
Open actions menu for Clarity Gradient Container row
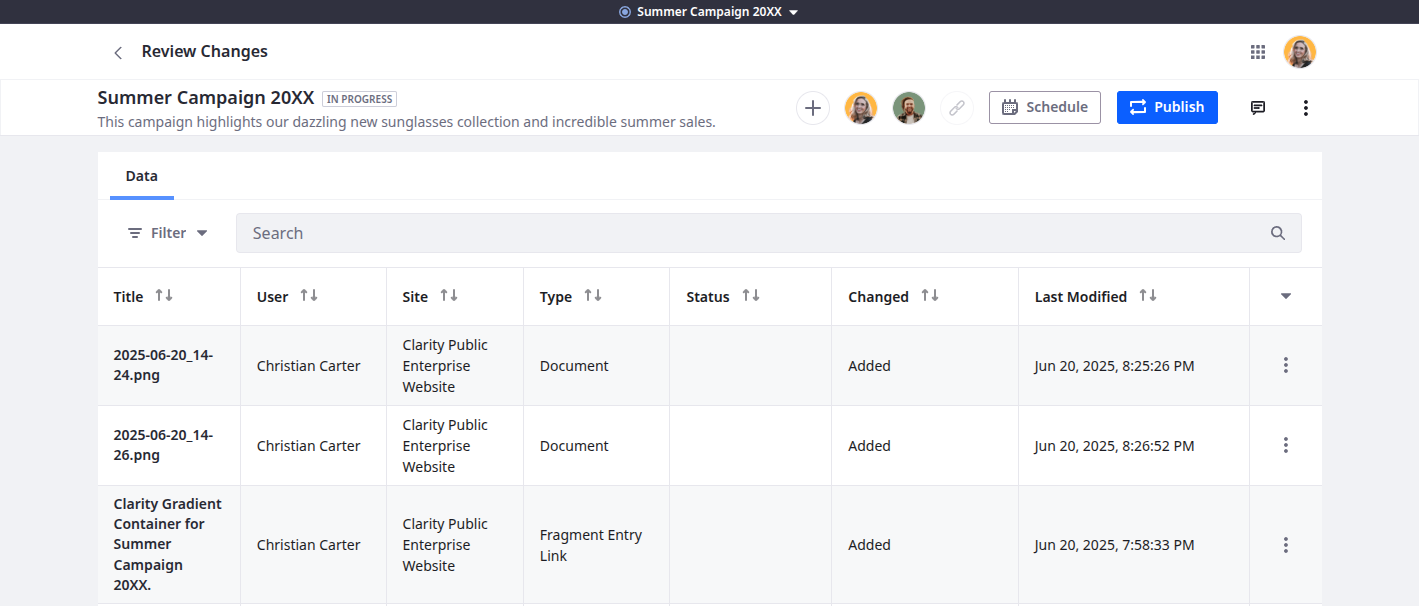pos(1285,545)
